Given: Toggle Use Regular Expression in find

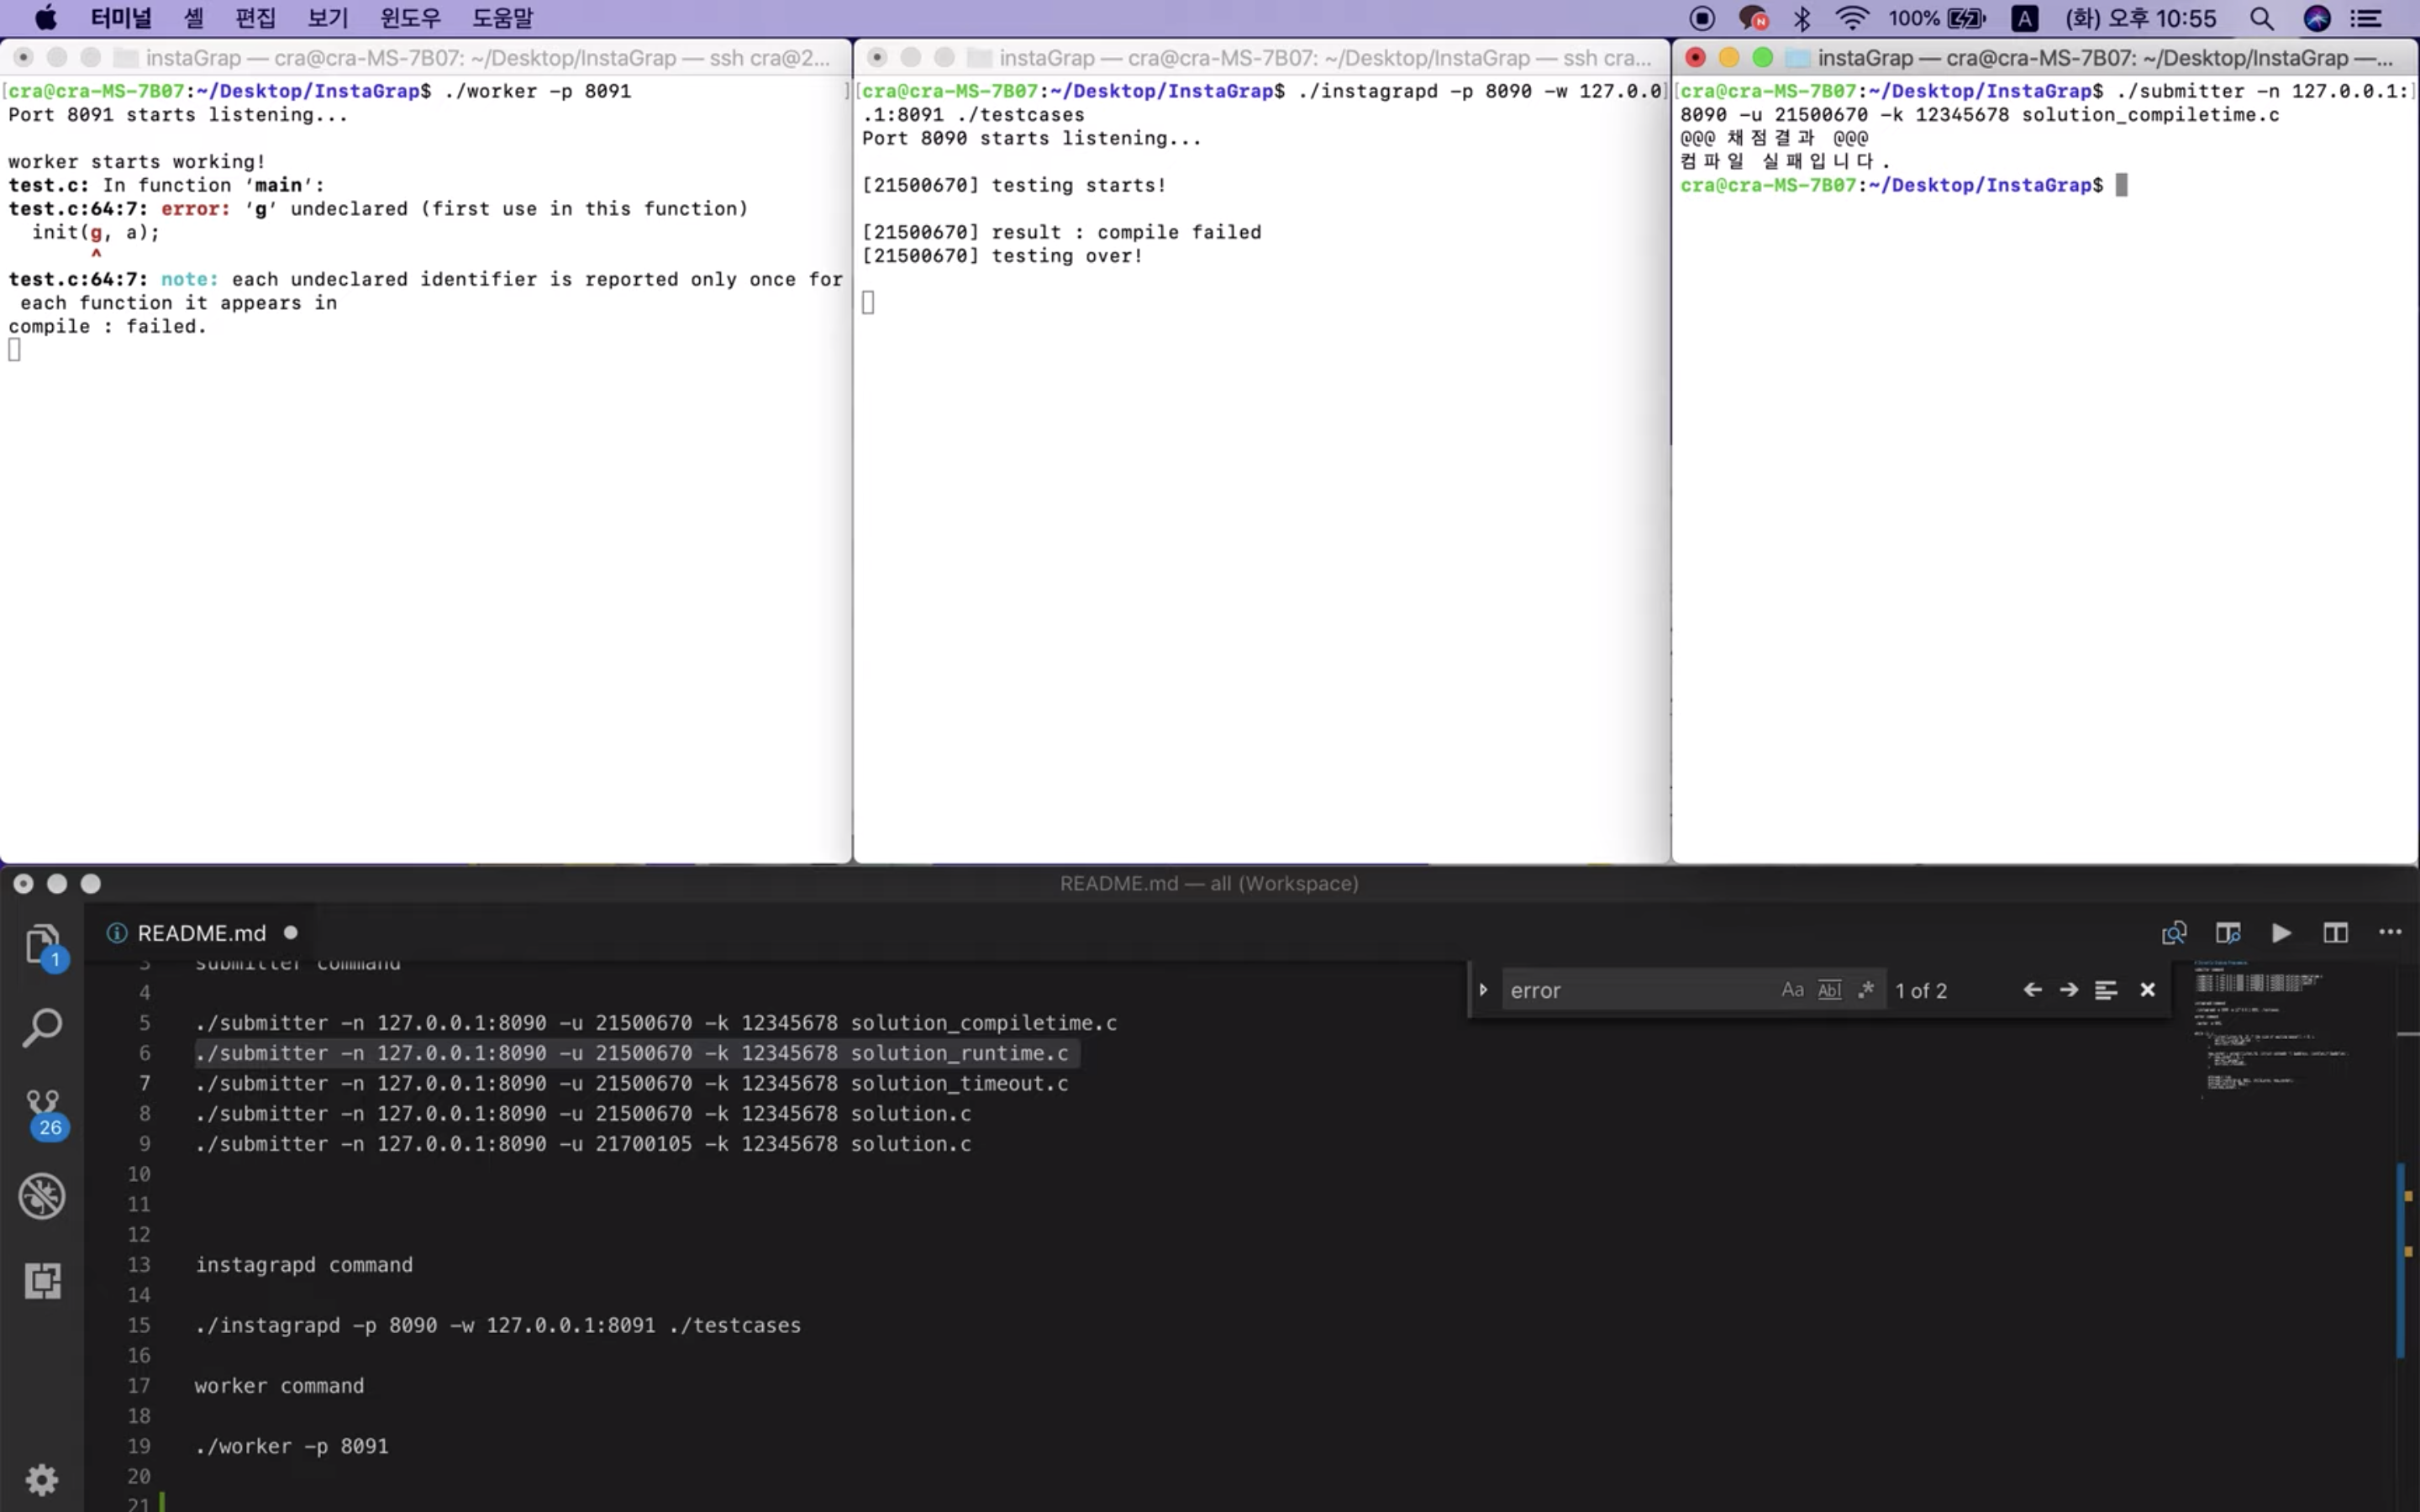Looking at the screenshot, I should pos(1866,990).
